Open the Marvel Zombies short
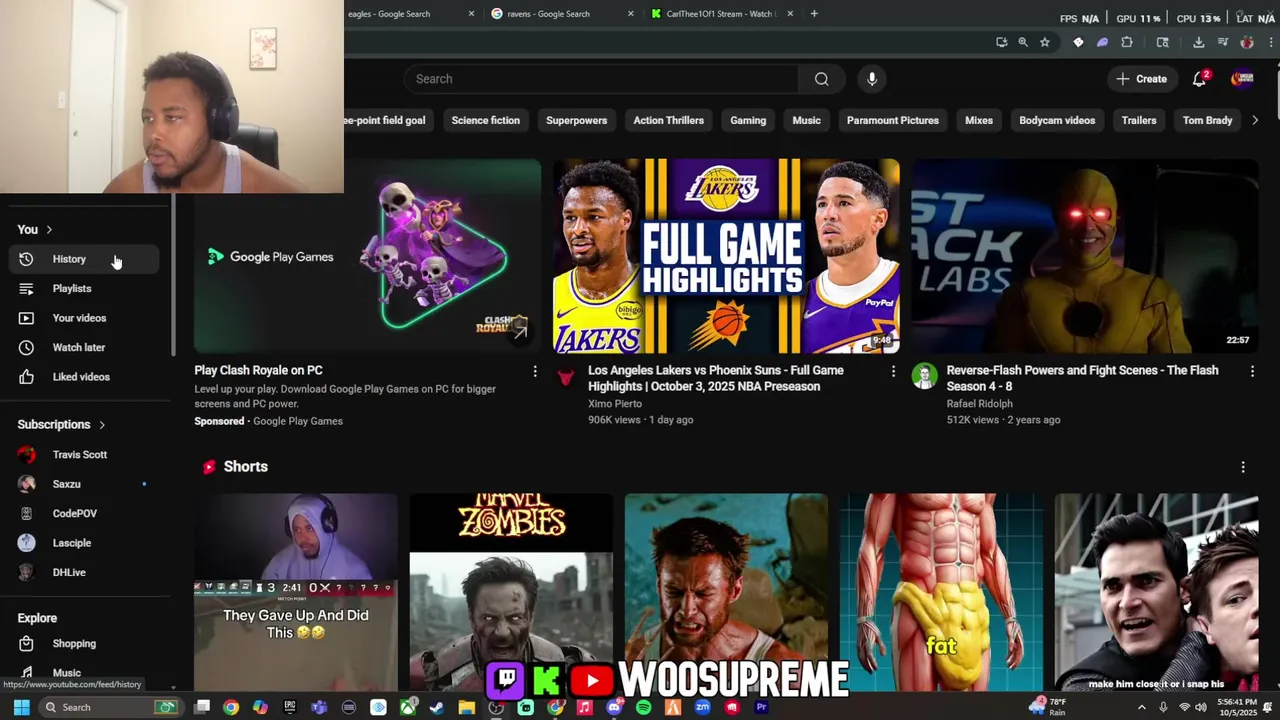The height and width of the screenshot is (720, 1280). coord(511,592)
